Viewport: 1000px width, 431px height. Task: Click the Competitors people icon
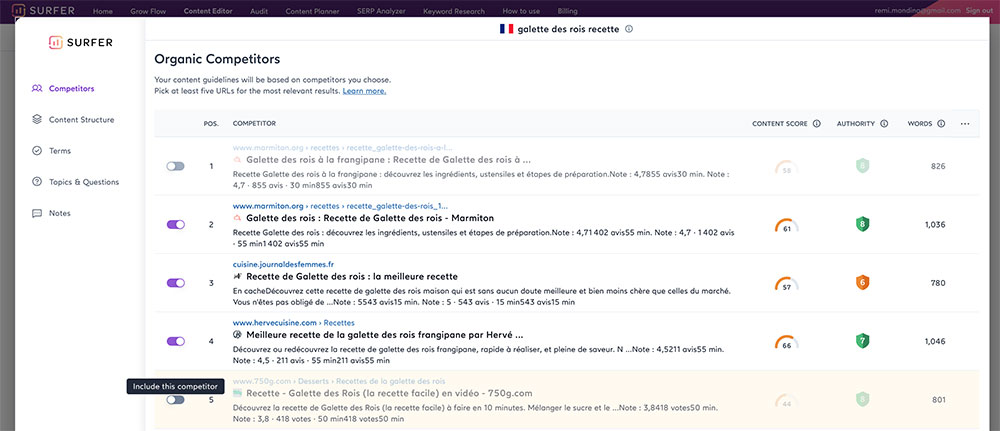(37, 89)
